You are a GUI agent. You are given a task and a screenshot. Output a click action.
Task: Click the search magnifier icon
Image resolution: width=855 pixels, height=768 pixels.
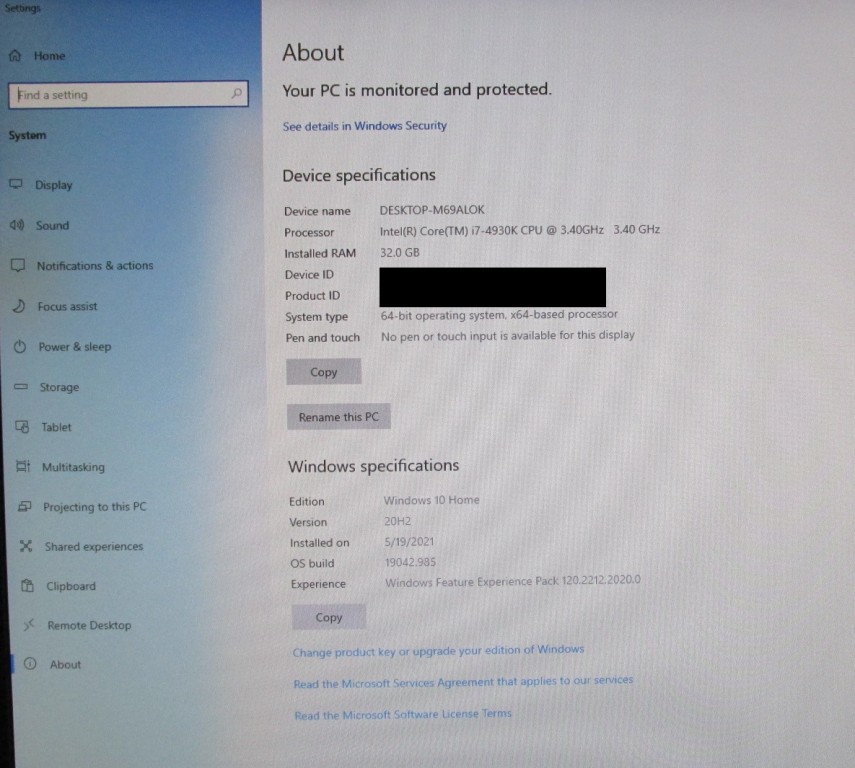point(237,93)
